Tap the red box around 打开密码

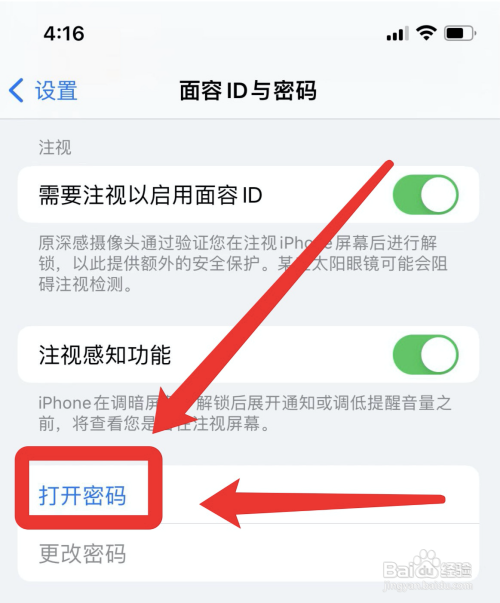point(88,488)
